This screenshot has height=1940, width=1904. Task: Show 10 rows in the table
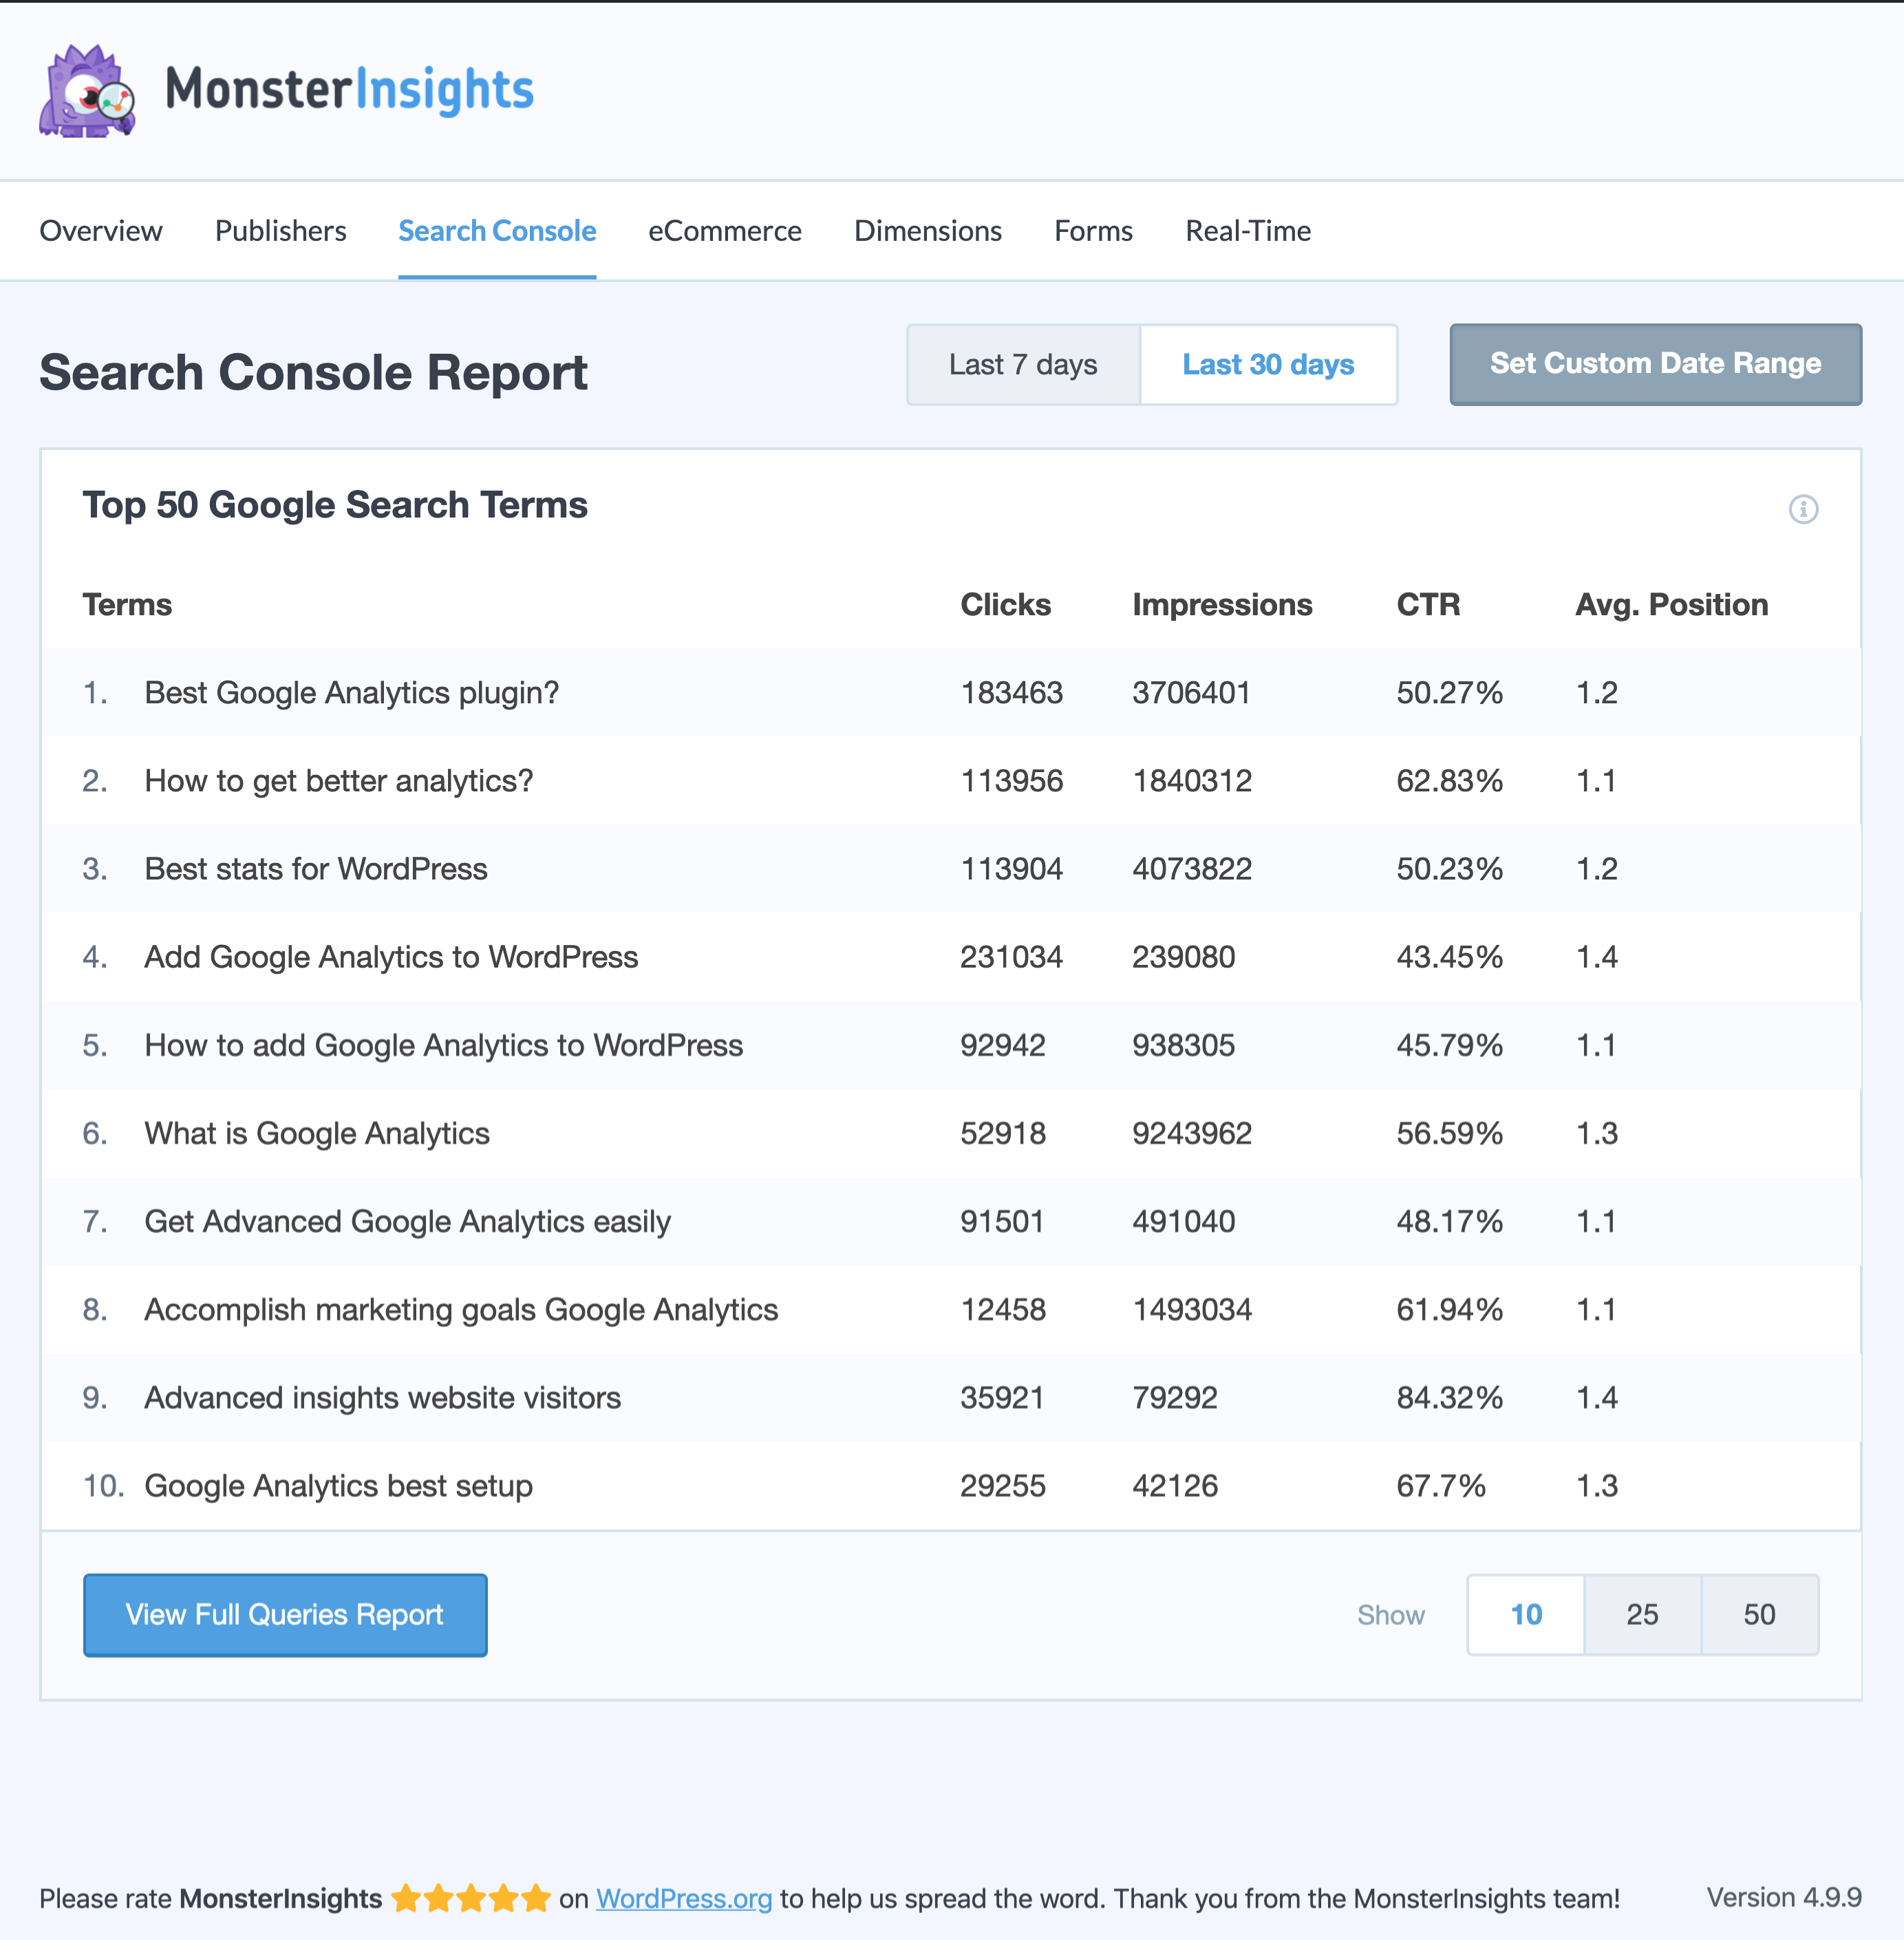[x=1525, y=1614]
